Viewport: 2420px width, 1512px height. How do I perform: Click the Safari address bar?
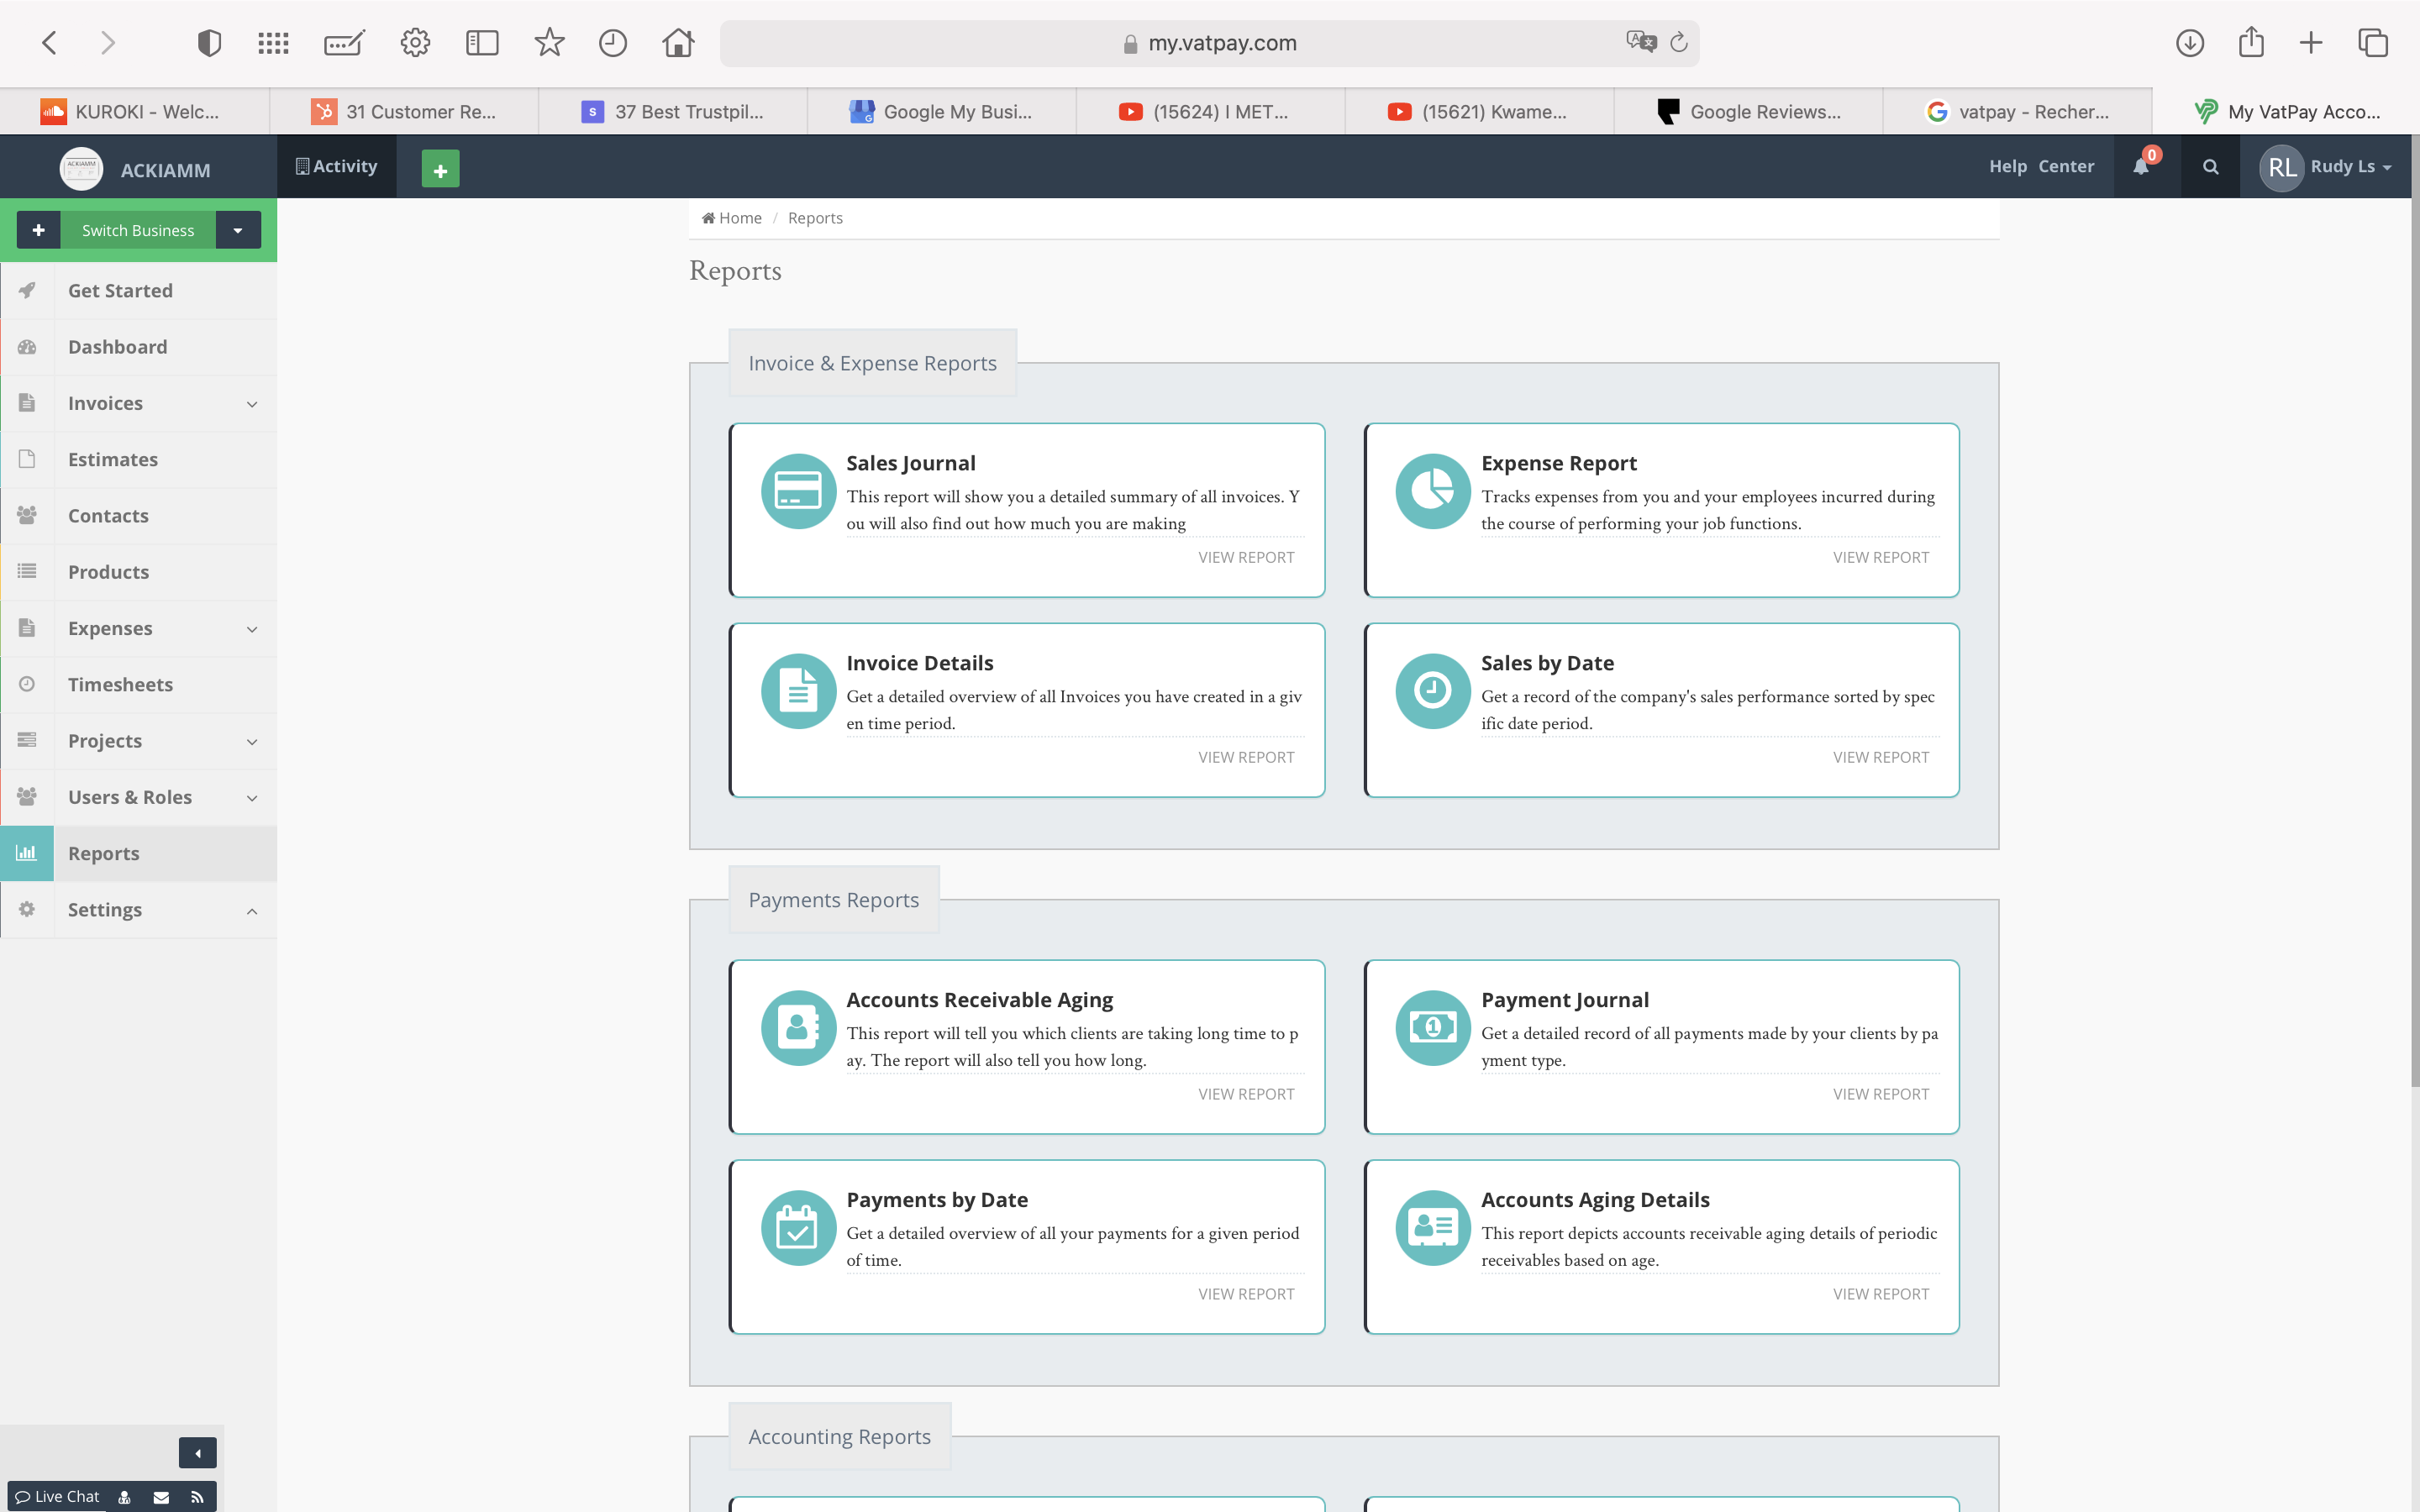click(1208, 43)
